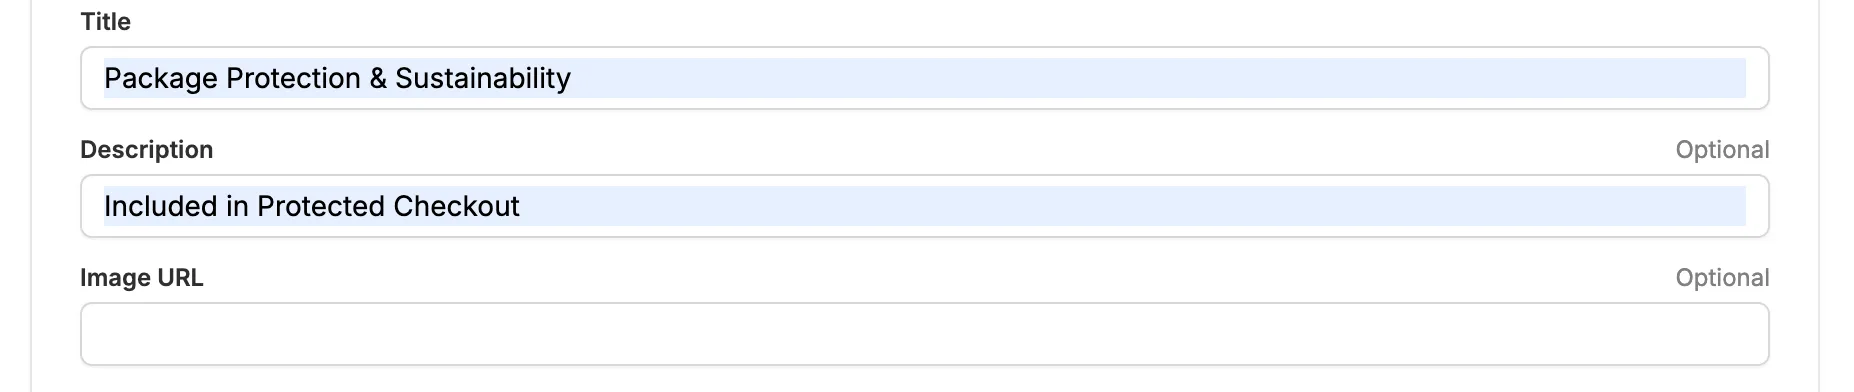
Task: Click the Optional tag beside Image URL
Action: (x=1722, y=278)
